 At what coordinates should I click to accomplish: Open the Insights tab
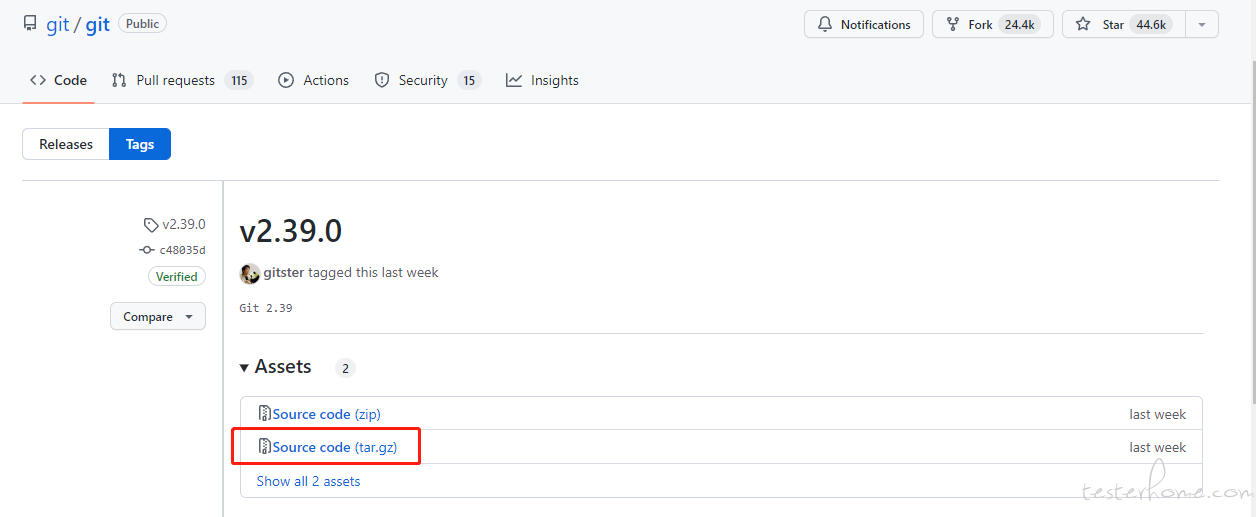click(x=542, y=80)
